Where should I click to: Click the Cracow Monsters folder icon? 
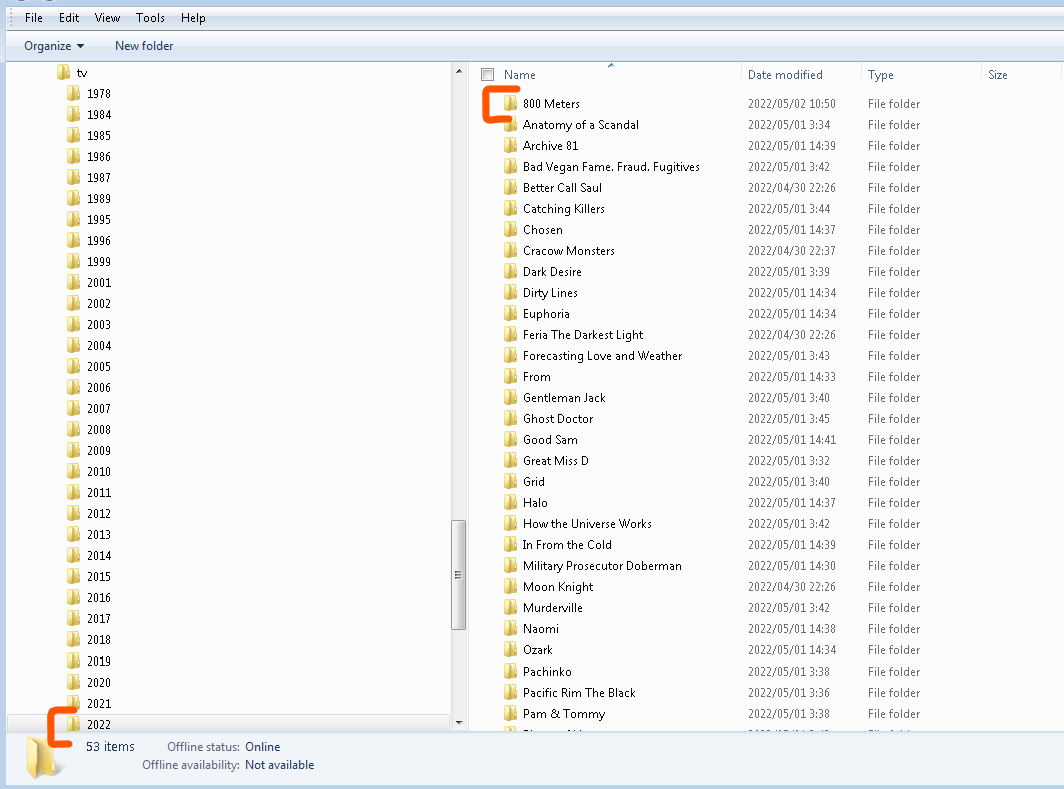510,250
